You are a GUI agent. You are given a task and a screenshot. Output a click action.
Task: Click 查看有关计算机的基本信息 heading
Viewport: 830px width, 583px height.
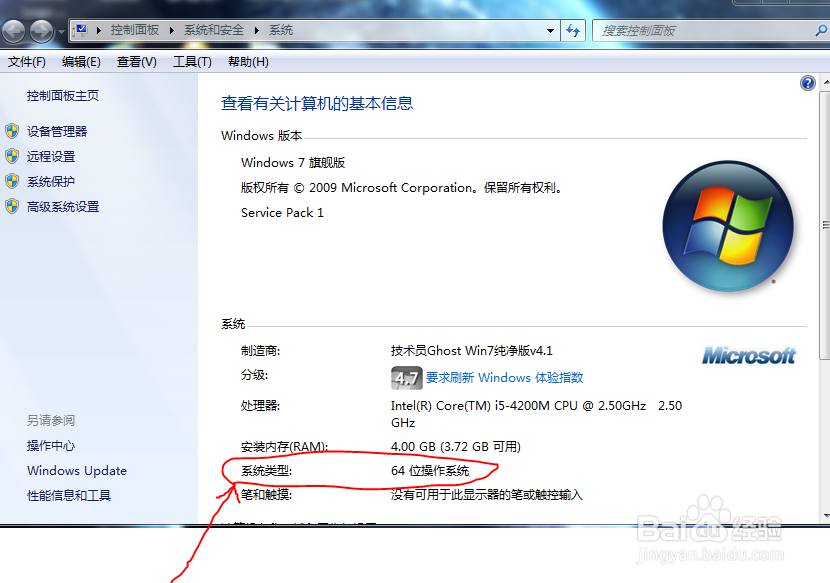click(x=317, y=103)
